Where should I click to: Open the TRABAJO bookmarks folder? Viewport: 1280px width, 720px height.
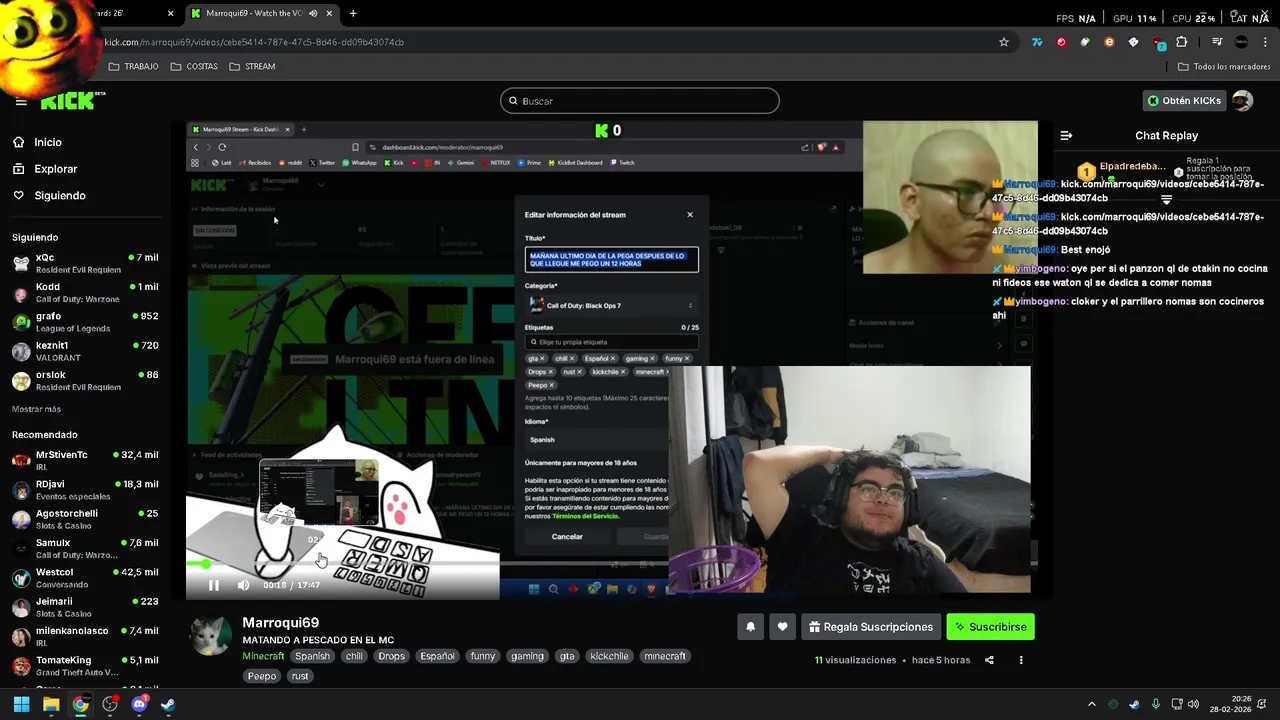(133, 66)
